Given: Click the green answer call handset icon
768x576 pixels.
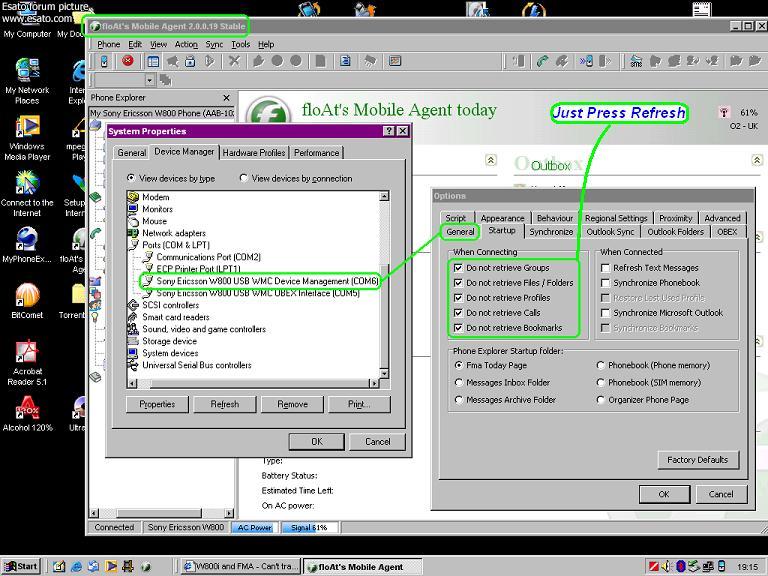Looking at the screenshot, I should [x=542, y=61].
